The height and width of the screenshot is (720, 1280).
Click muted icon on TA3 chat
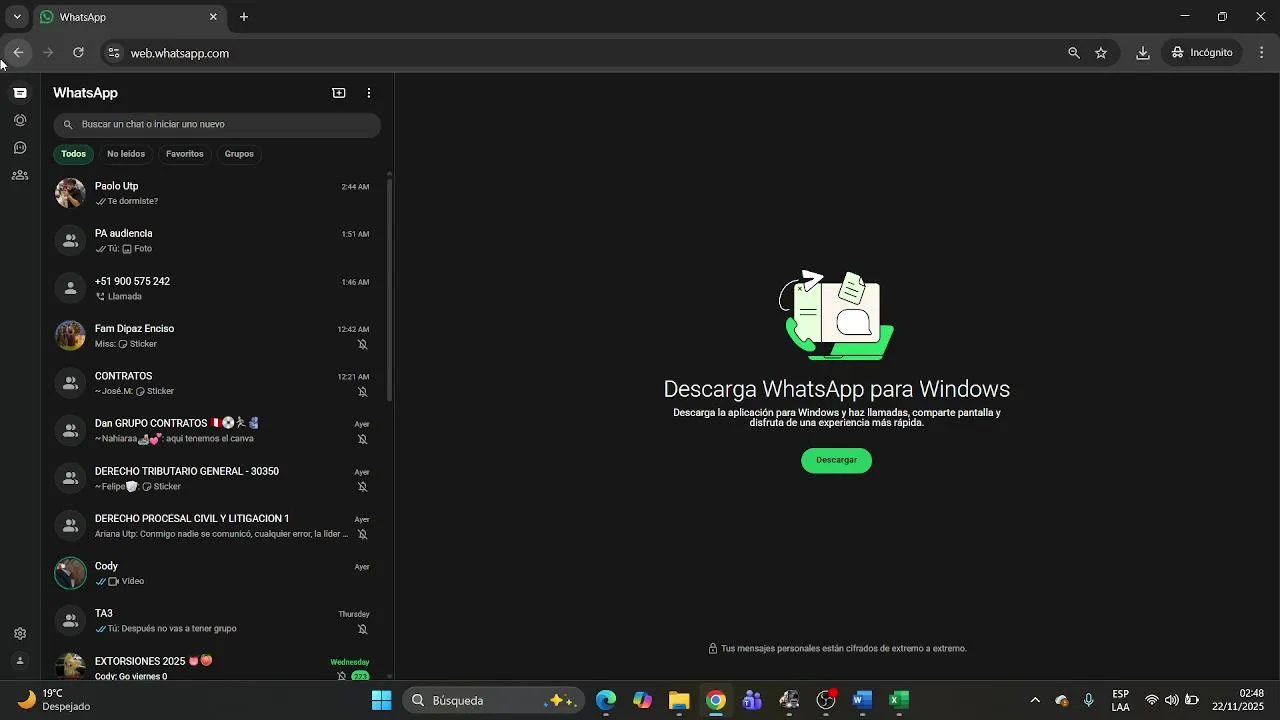coord(363,629)
